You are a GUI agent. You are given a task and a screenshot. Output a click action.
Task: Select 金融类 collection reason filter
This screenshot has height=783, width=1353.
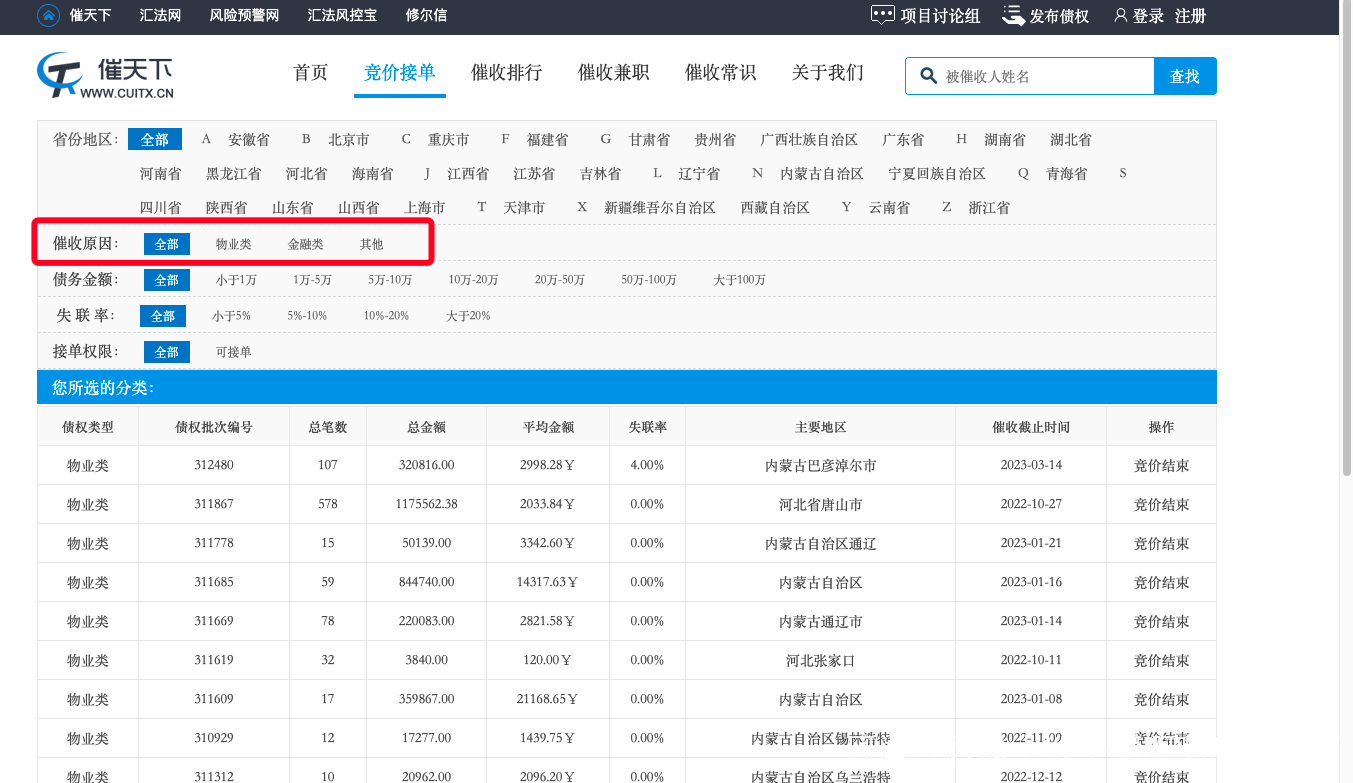point(305,244)
